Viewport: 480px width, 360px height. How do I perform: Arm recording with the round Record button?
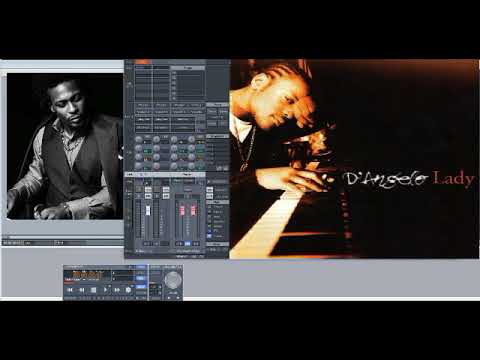click(x=128, y=290)
